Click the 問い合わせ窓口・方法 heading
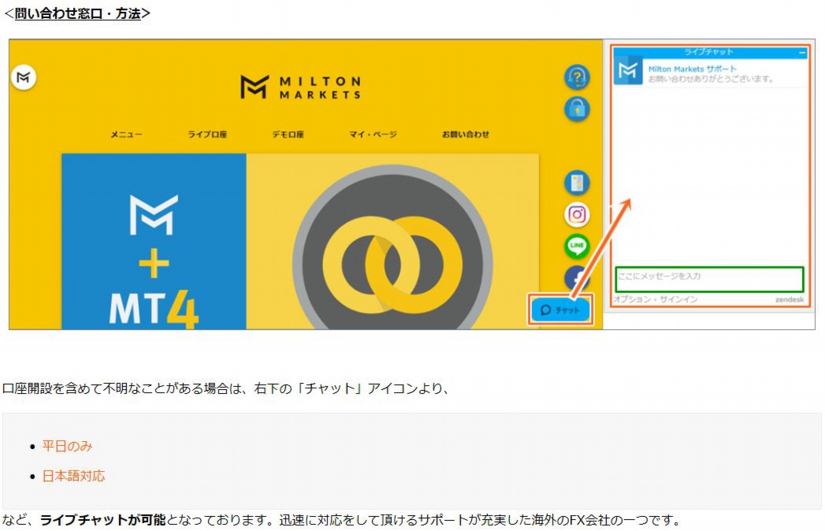Image resolution: width=825 pixels, height=531 pixels. point(77,14)
